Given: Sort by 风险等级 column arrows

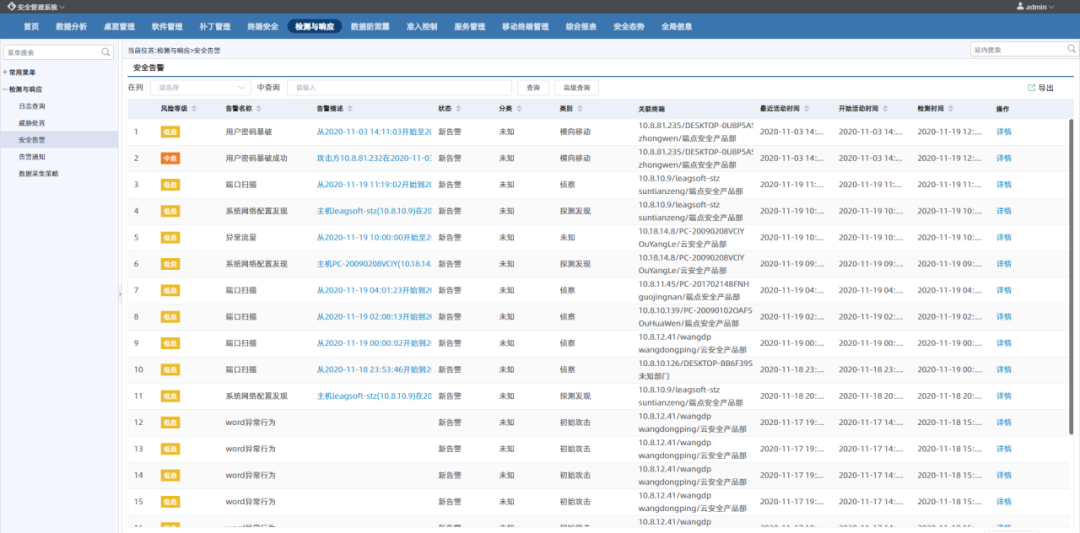Looking at the screenshot, I should coord(194,108).
